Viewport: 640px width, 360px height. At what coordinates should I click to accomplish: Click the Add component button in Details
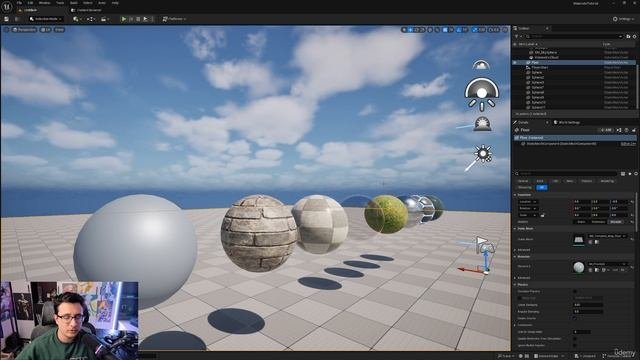[x=607, y=130]
